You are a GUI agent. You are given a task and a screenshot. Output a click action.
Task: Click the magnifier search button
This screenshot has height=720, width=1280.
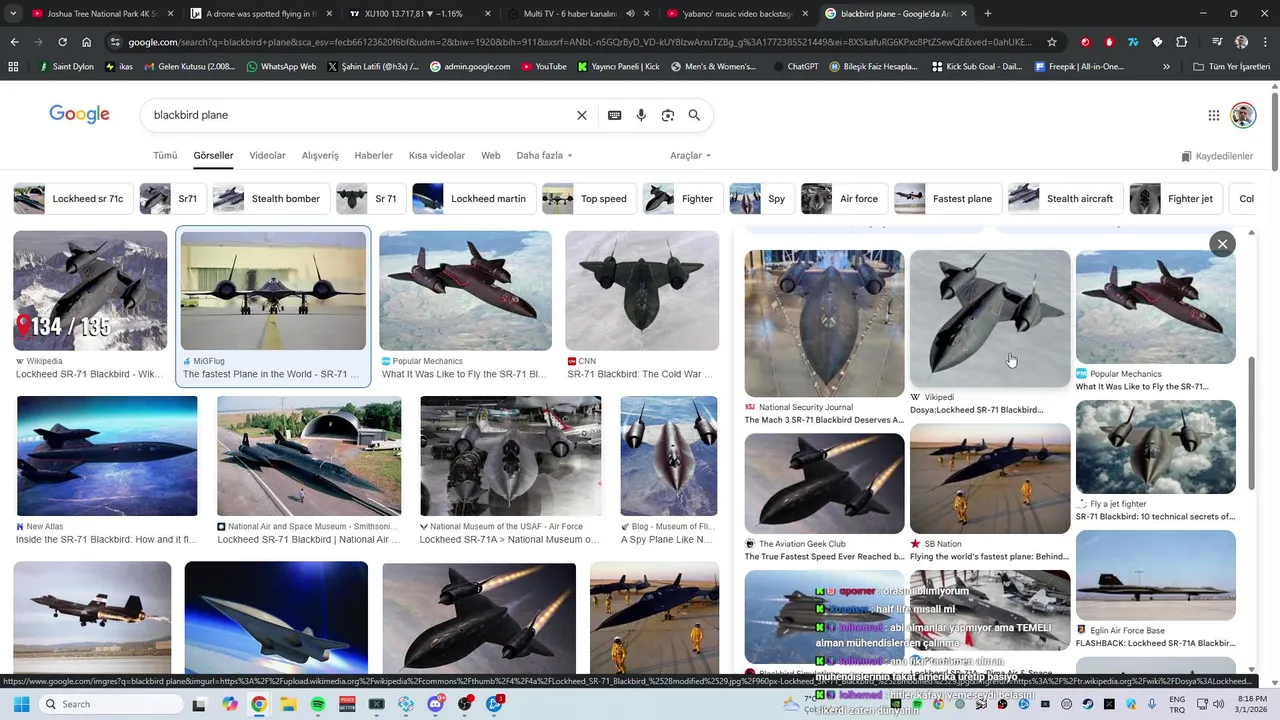pyautogui.click(x=694, y=115)
